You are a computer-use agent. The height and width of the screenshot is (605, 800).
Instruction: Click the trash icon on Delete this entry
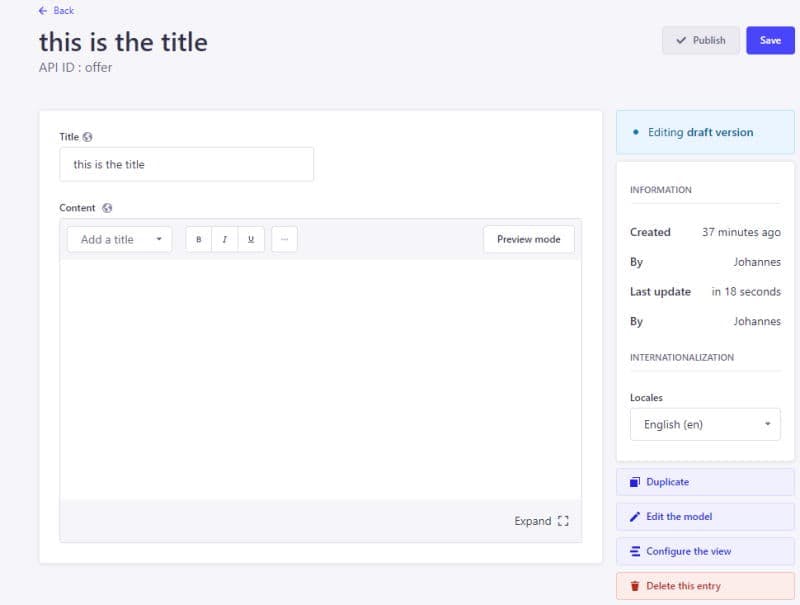(637, 585)
